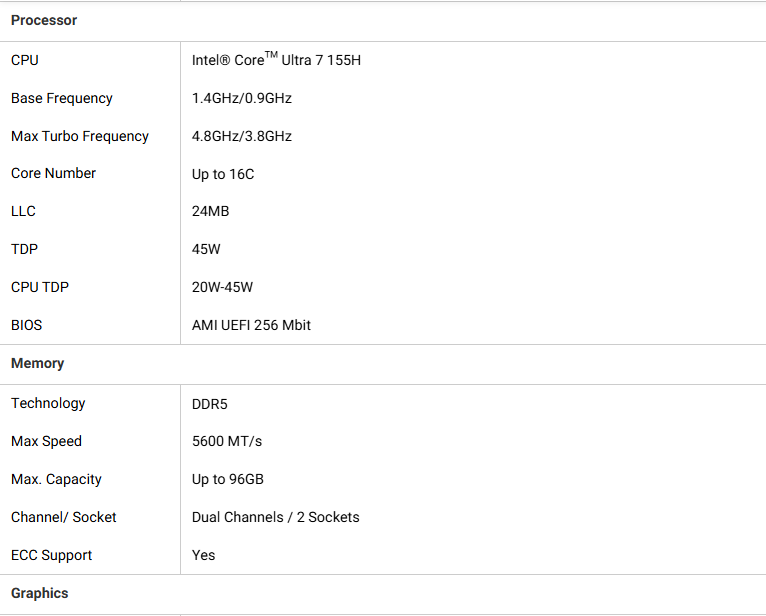Select the 4.8GHz/3.8GHz value

(242, 136)
